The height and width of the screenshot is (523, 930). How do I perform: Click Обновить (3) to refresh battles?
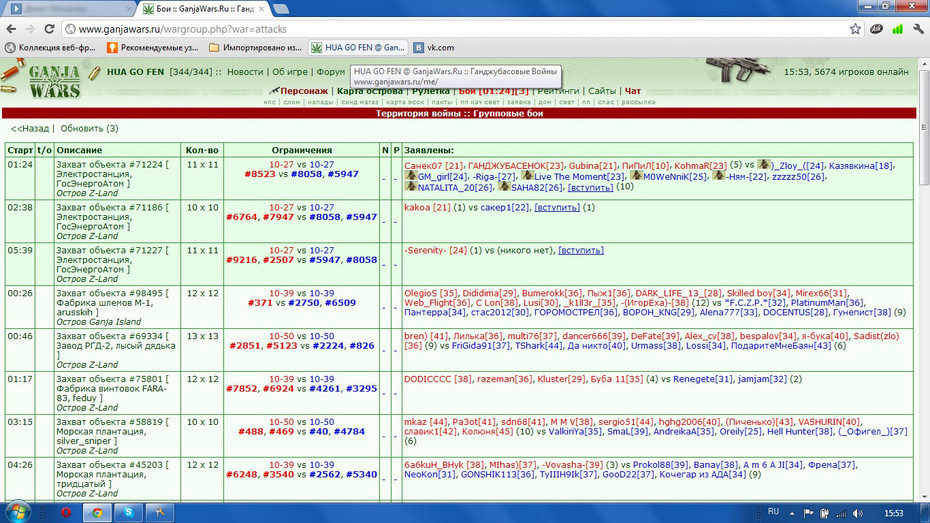tap(89, 128)
